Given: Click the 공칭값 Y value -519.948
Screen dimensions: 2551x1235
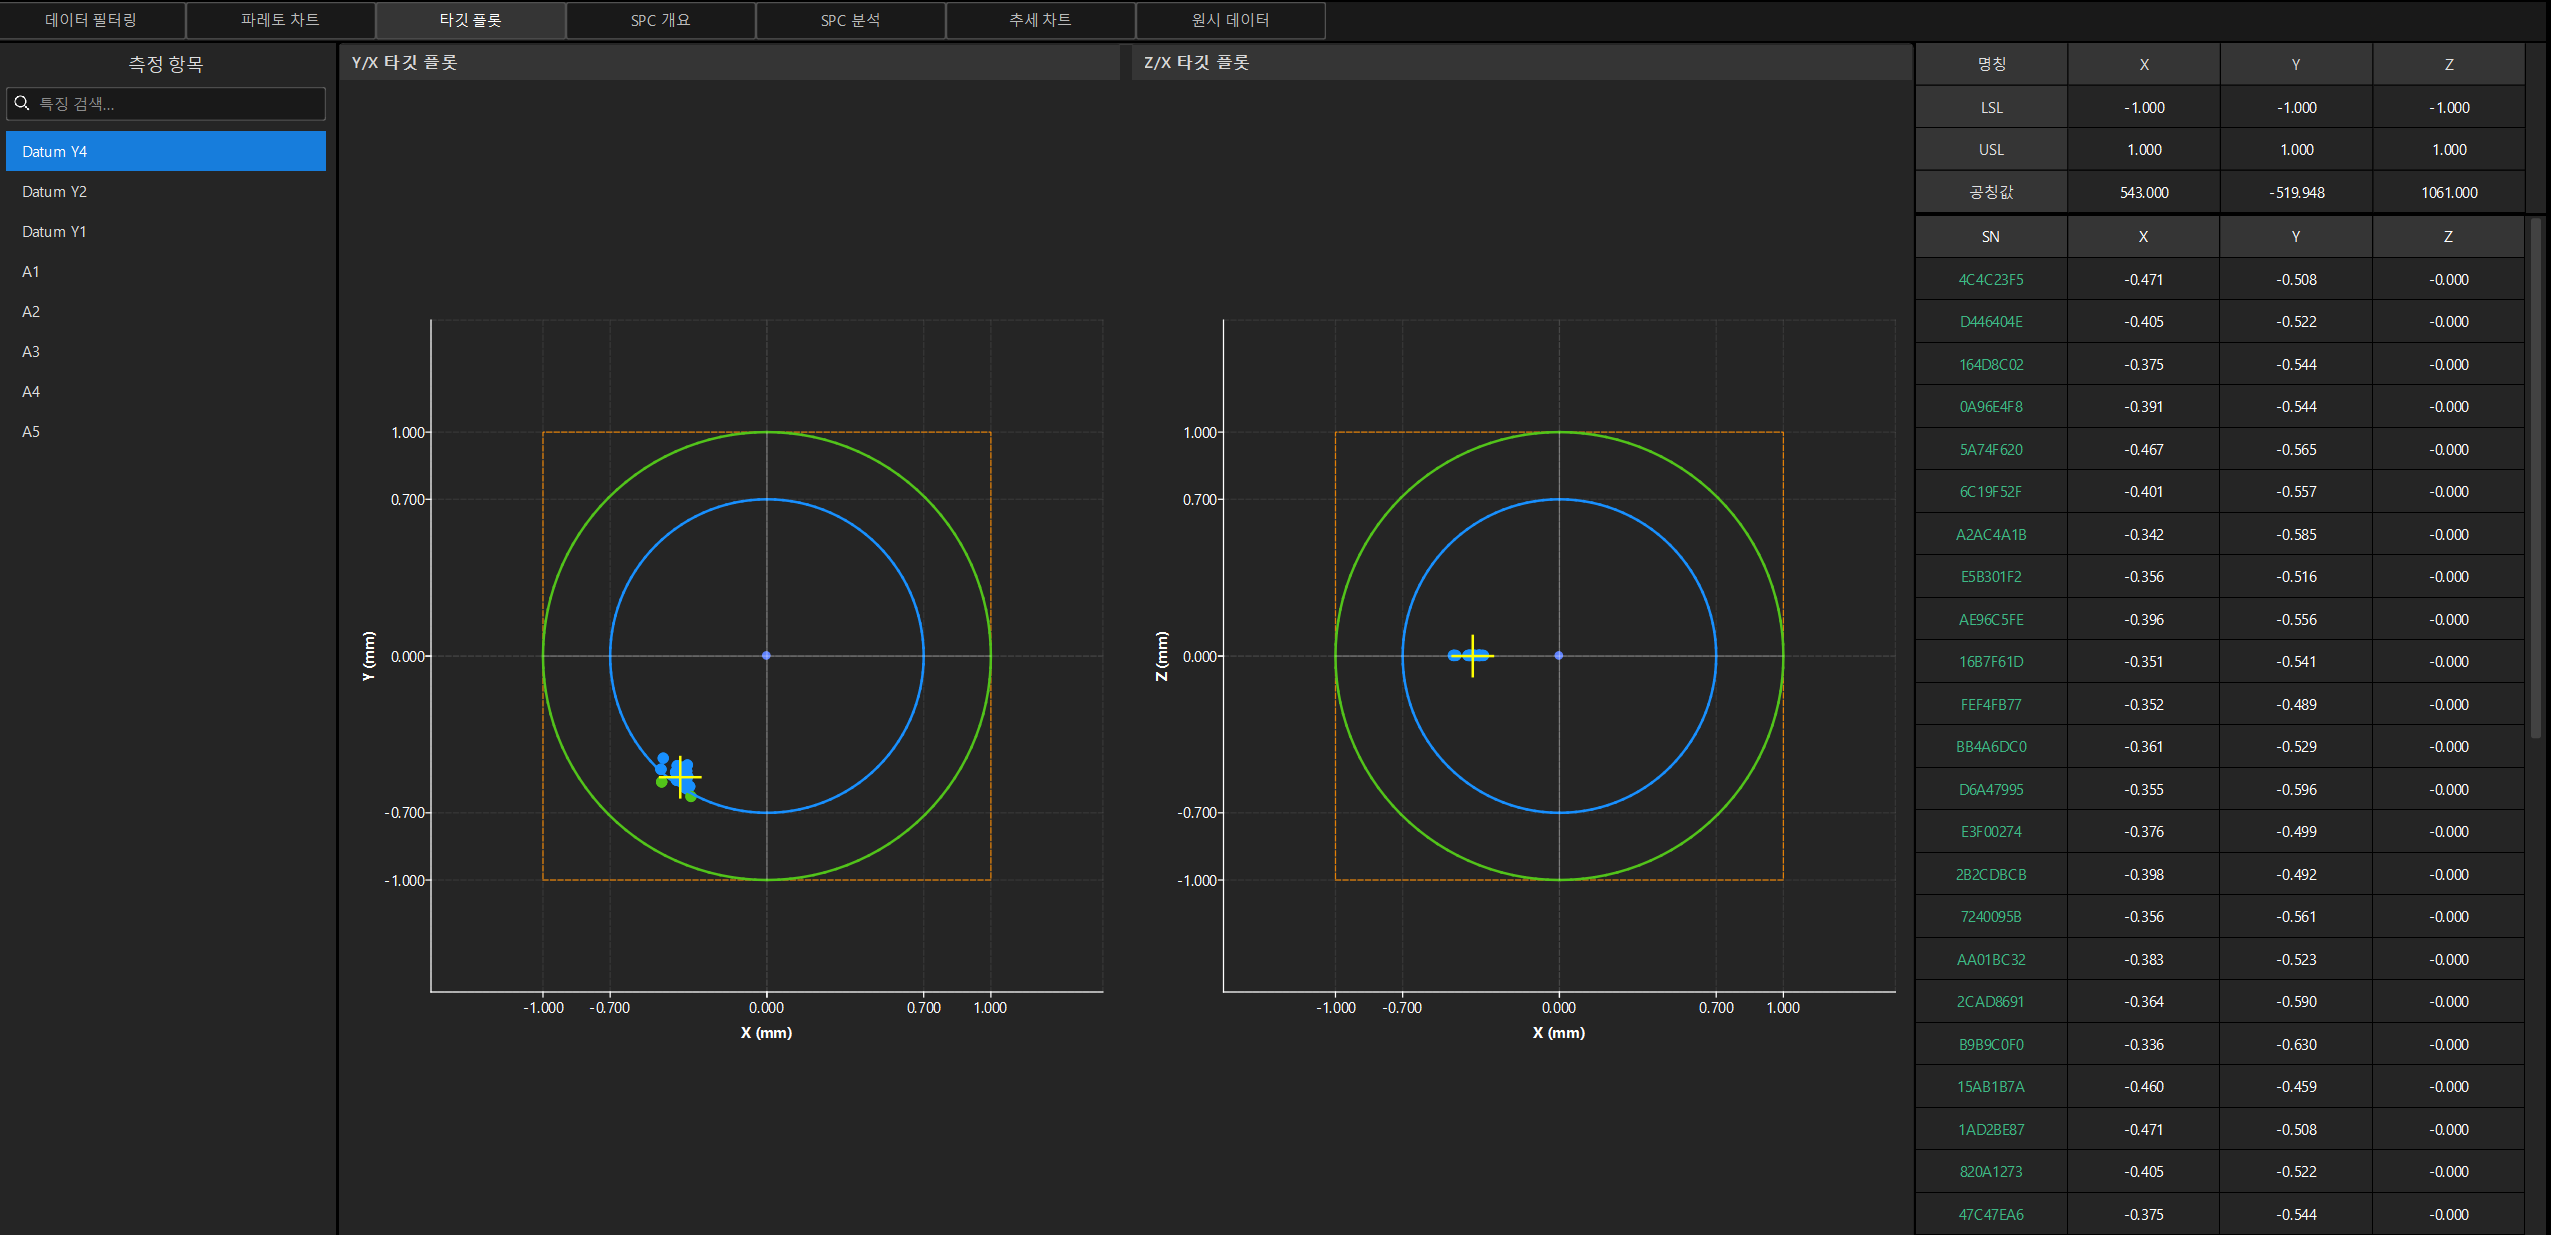Looking at the screenshot, I should click(x=2296, y=193).
